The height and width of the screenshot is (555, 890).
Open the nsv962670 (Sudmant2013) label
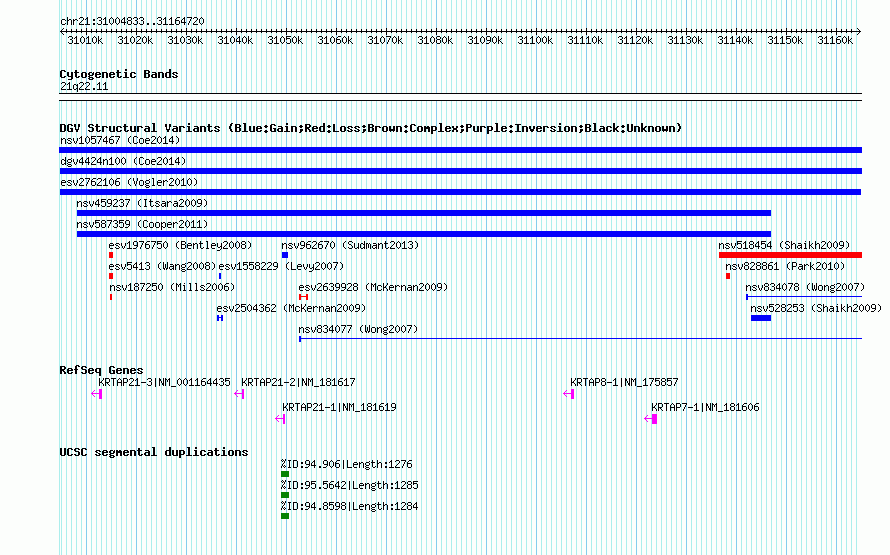click(x=350, y=245)
